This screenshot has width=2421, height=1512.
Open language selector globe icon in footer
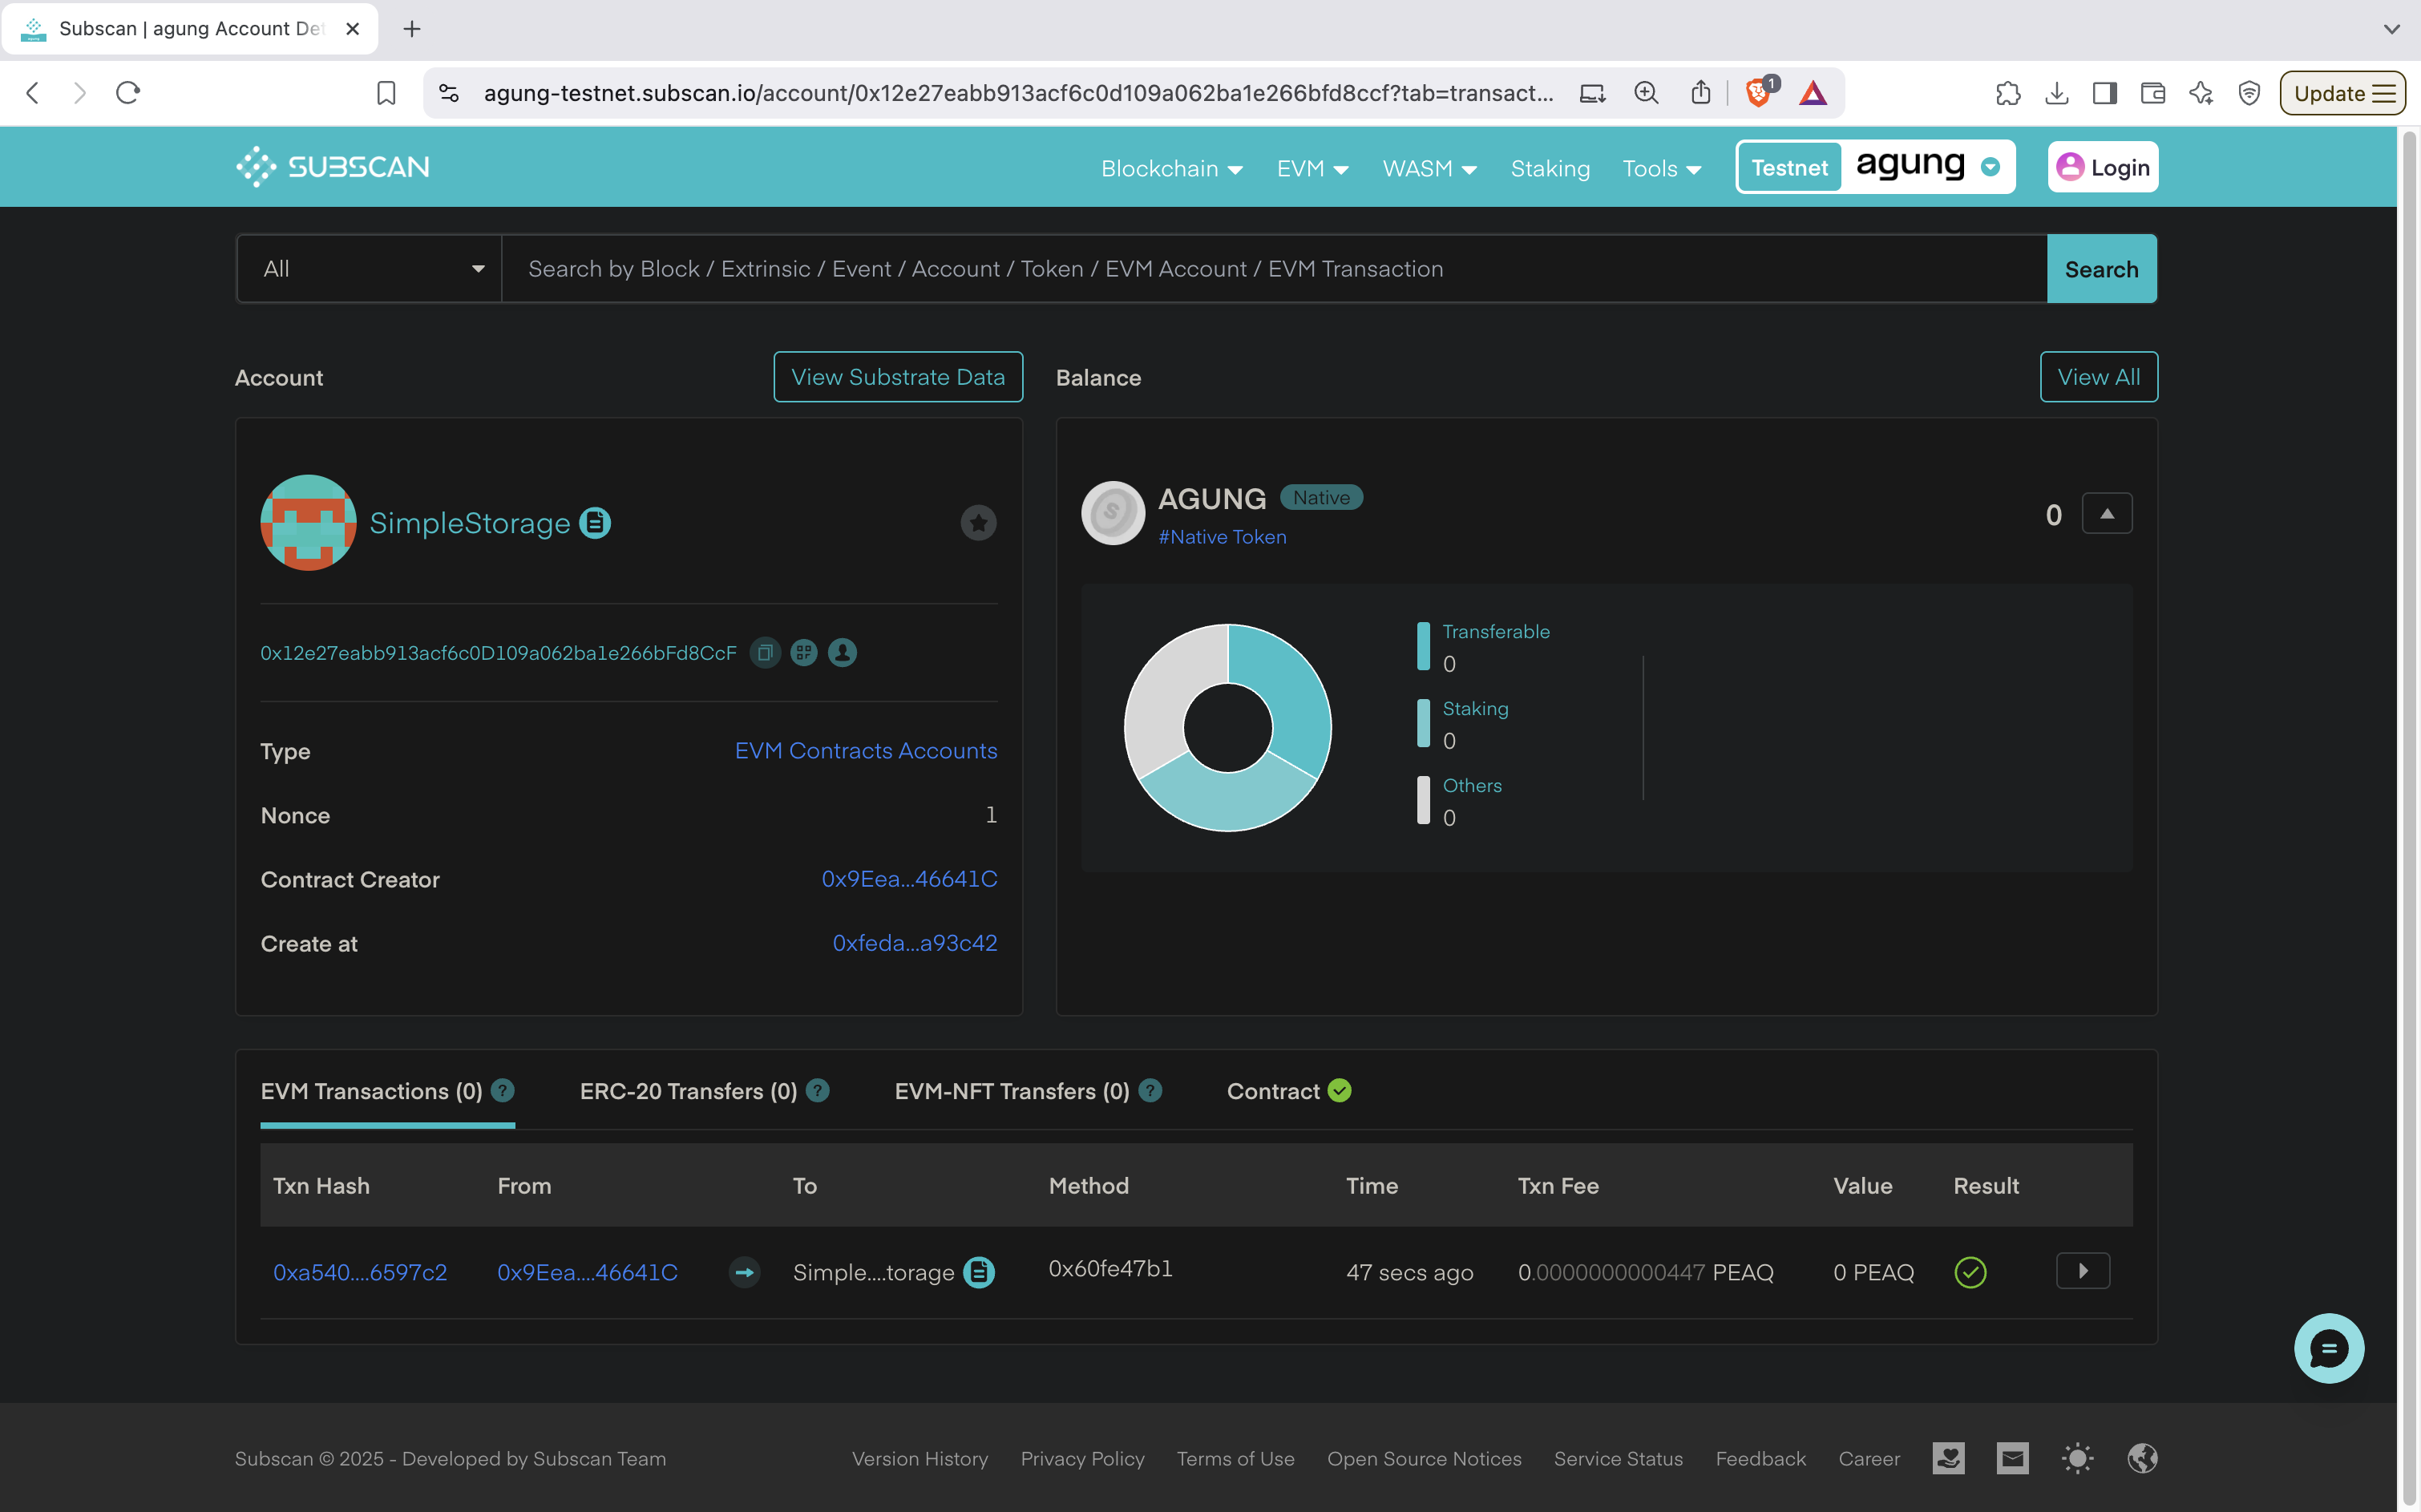point(2142,1458)
